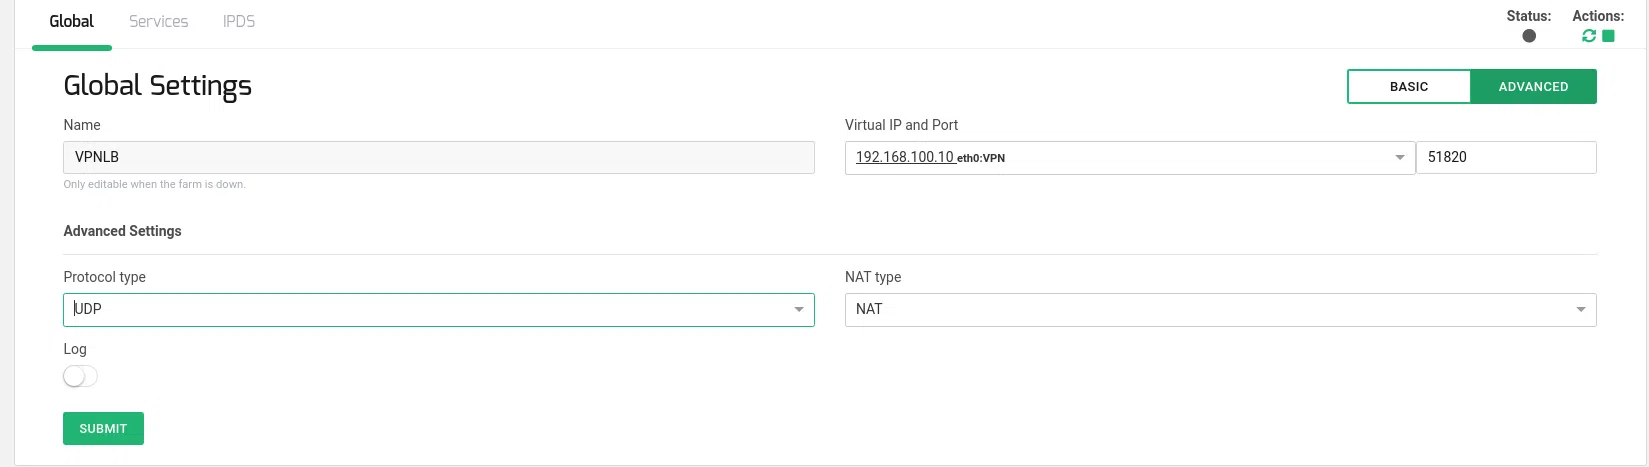The image size is (1649, 467).
Task: Click the Protocol type dropdown arrow
Action: pos(799,310)
